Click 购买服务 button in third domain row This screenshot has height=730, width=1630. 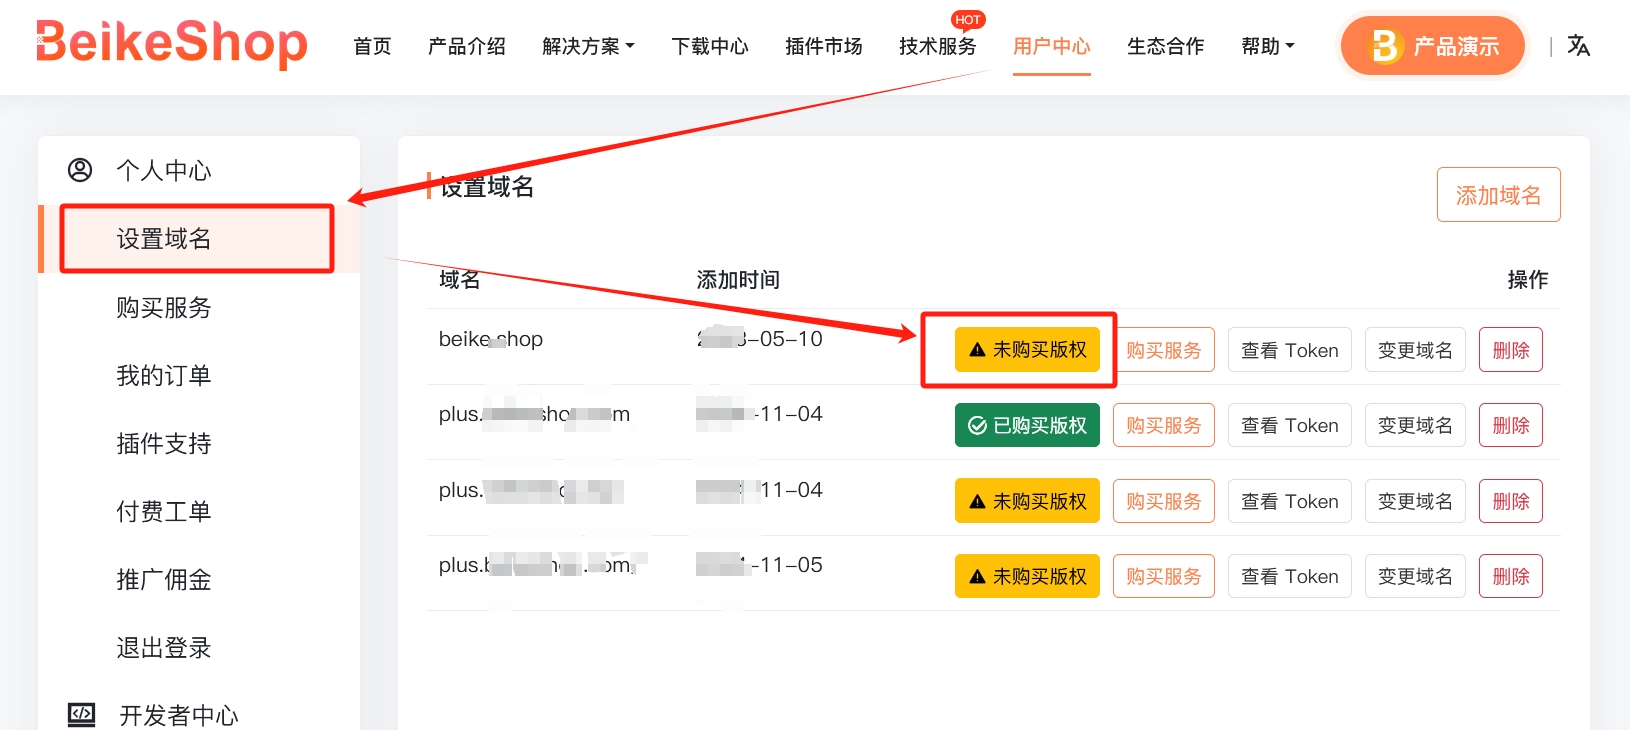pyautogui.click(x=1163, y=501)
